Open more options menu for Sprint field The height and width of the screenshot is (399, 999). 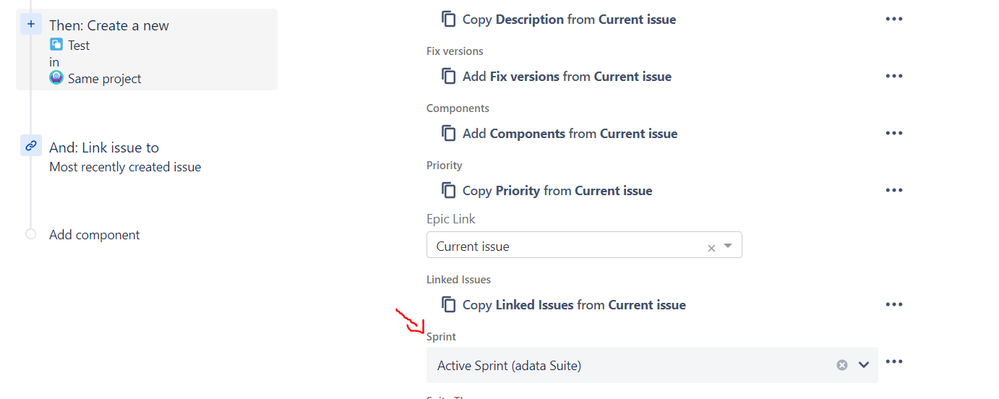(894, 362)
